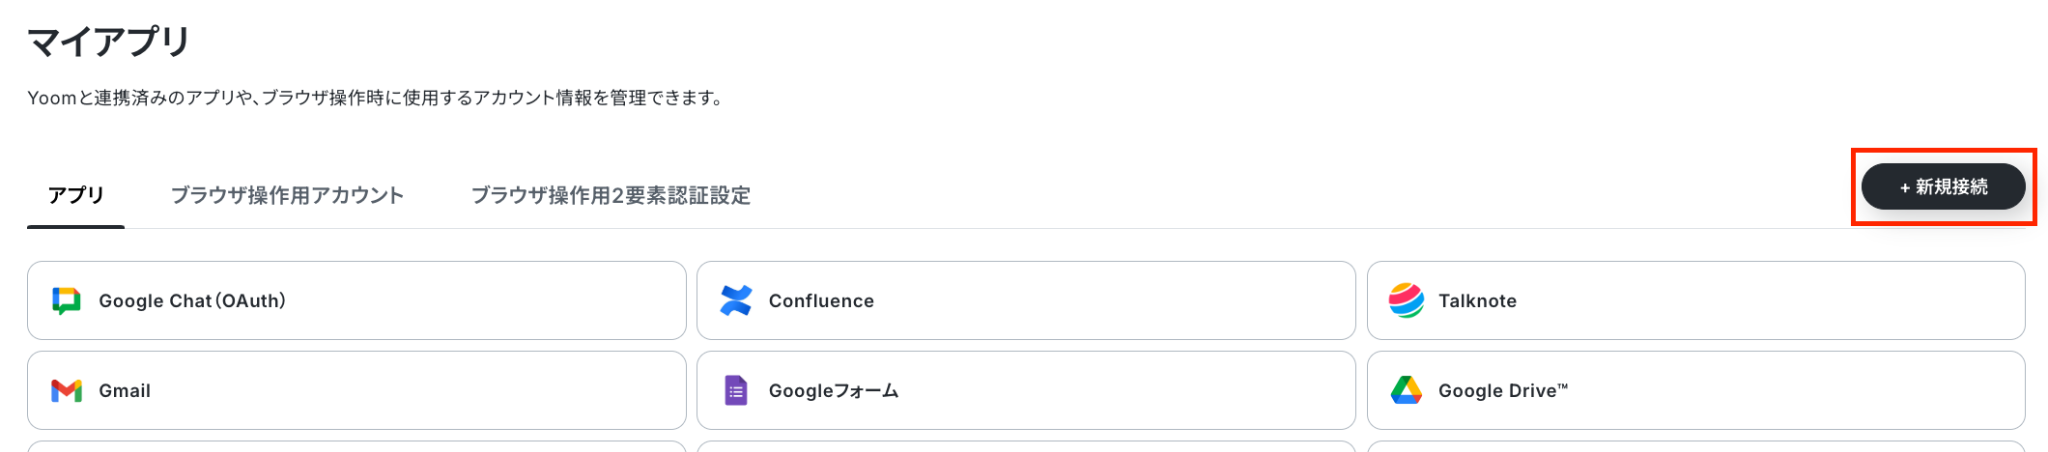2048x452 pixels.
Task: Click the Talknote logo icon
Action: (1406, 301)
